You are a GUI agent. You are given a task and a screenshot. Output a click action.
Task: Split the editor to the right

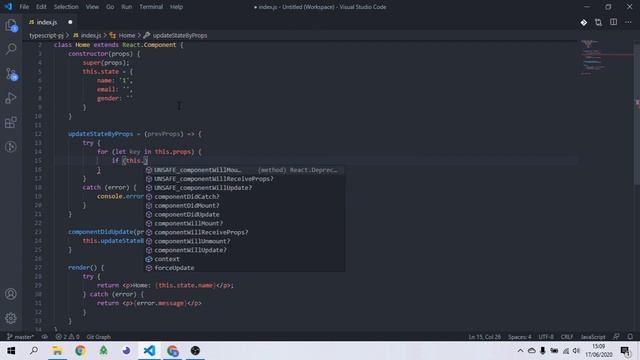(x=613, y=22)
